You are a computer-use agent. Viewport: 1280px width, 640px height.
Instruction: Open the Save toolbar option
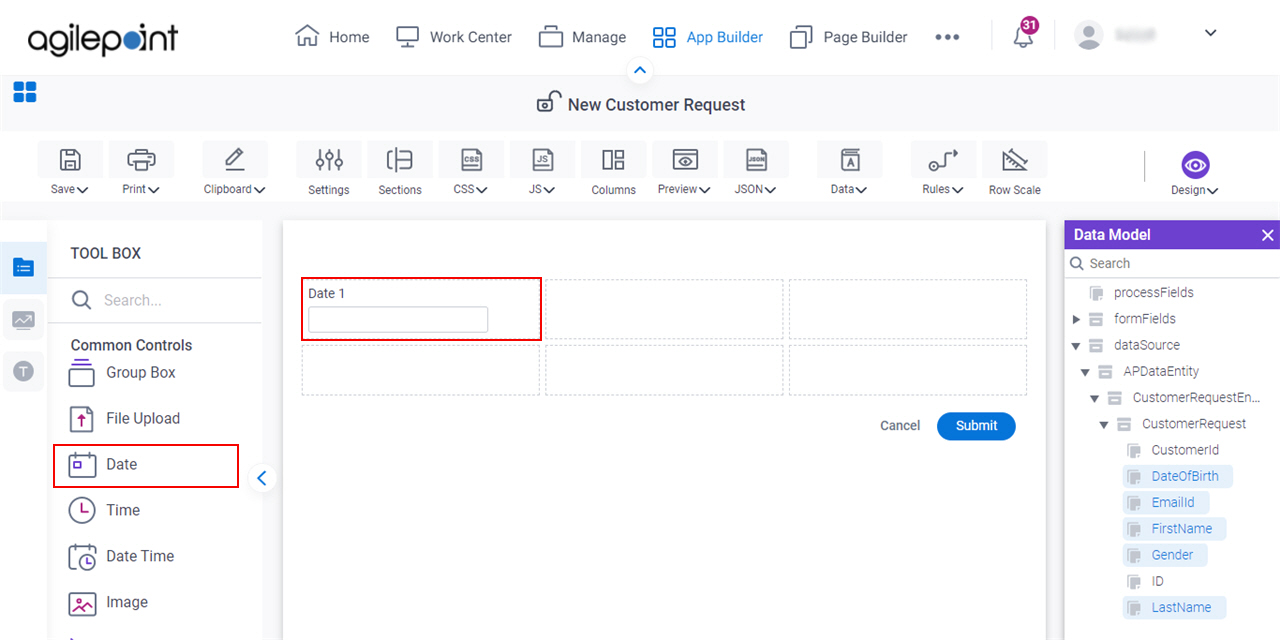pyautogui.click(x=69, y=169)
